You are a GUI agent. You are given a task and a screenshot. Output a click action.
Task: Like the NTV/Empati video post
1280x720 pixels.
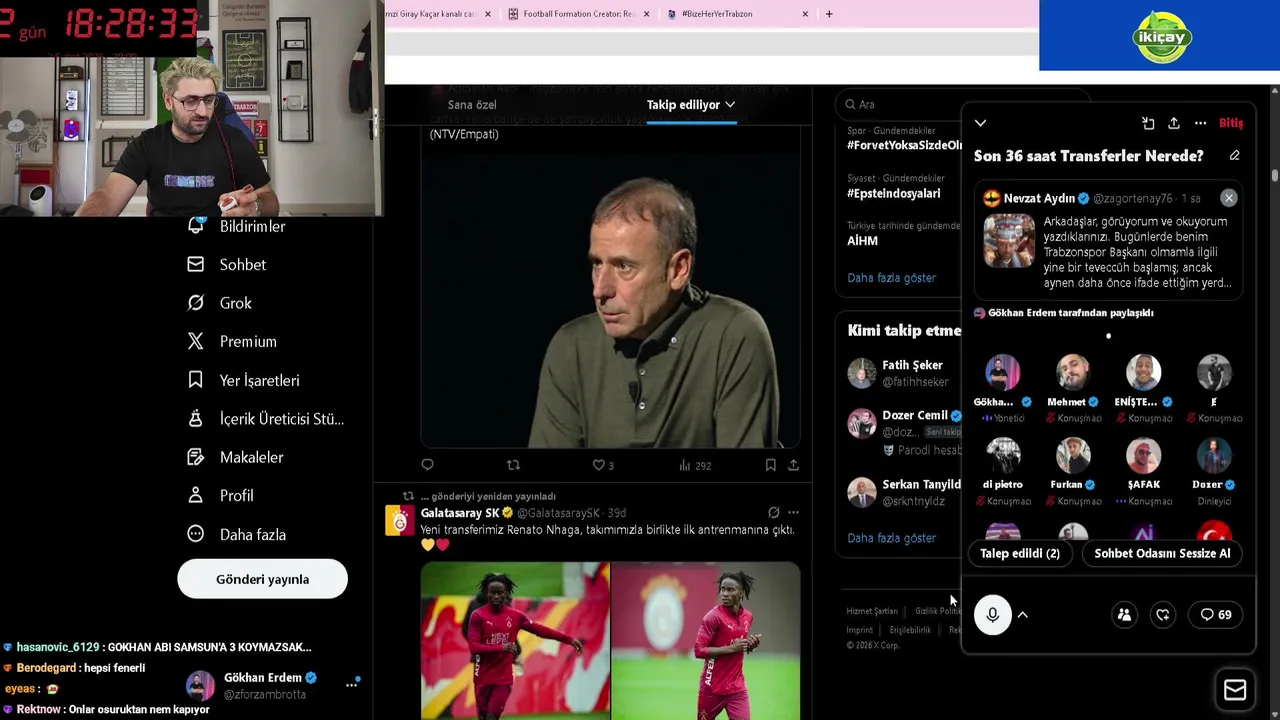(602, 465)
